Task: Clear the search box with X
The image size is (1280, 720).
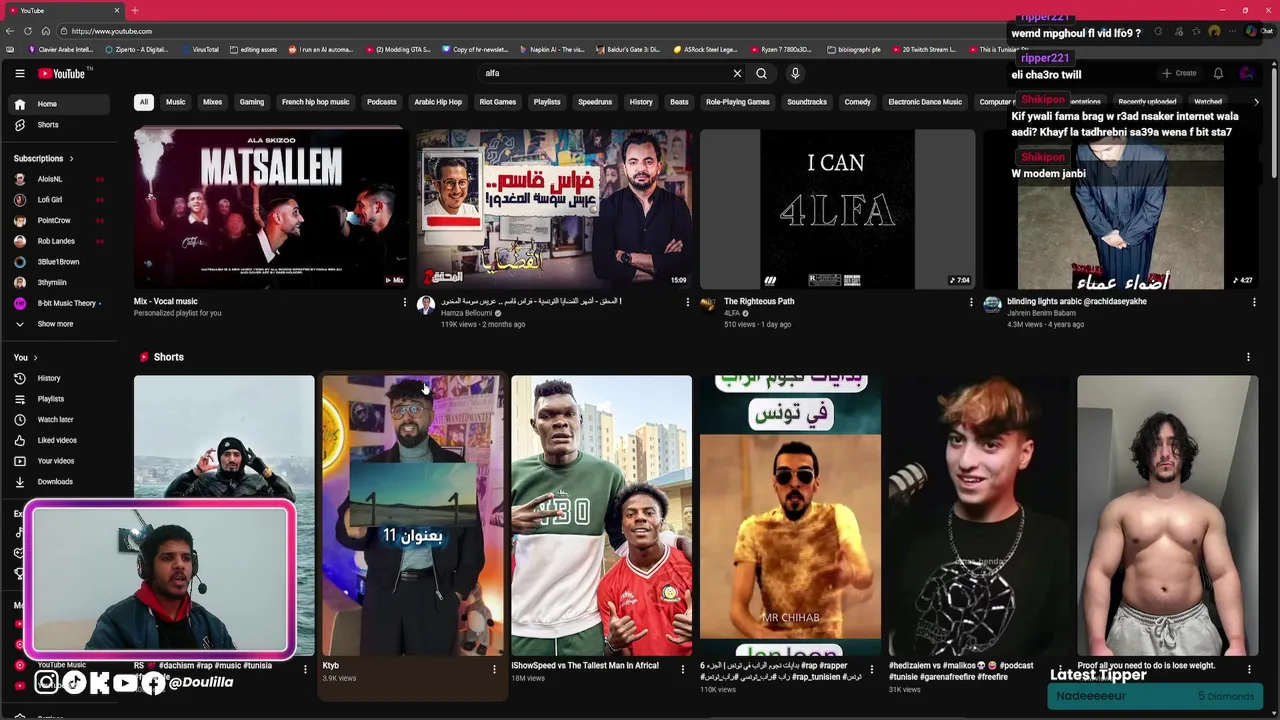Action: coord(737,73)
